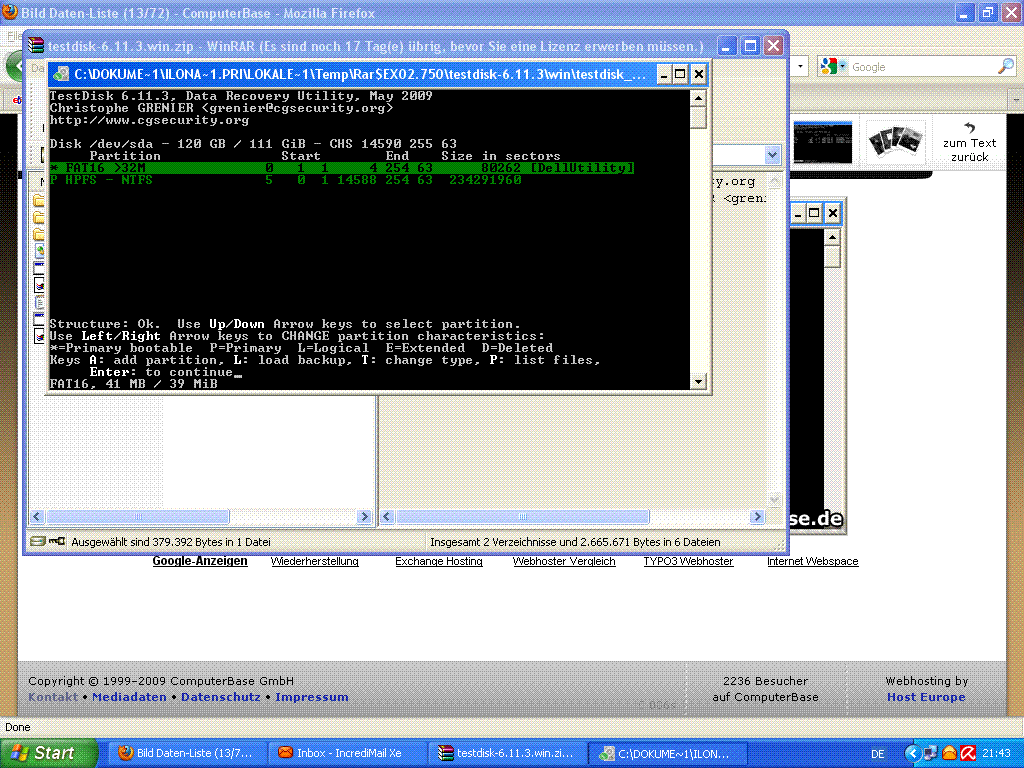Open the Webhoster Vergleich link
Screen dimensions: 1024x768
tap(564, 561)
